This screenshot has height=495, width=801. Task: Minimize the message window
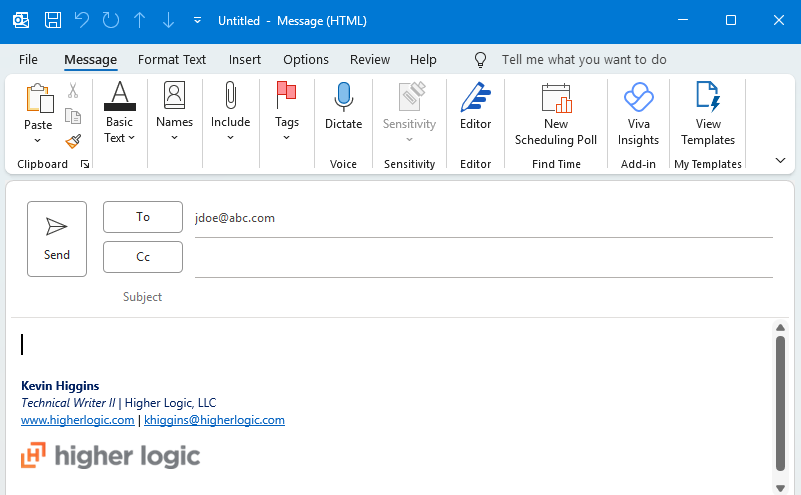[x=683, y=20]
